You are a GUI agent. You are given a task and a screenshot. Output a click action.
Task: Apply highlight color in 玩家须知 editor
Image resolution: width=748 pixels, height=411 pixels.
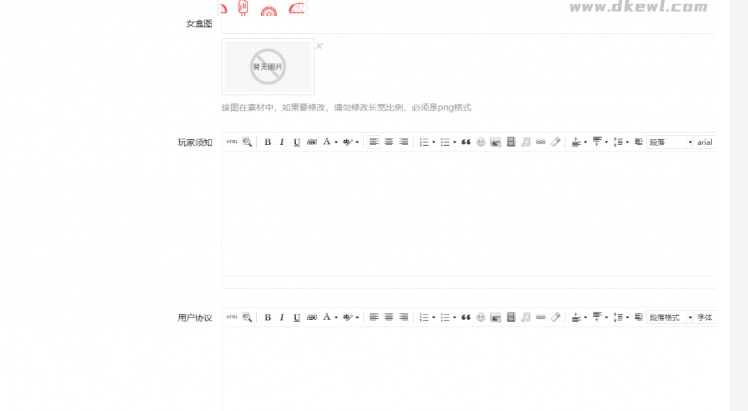click(x=347, y=142)
